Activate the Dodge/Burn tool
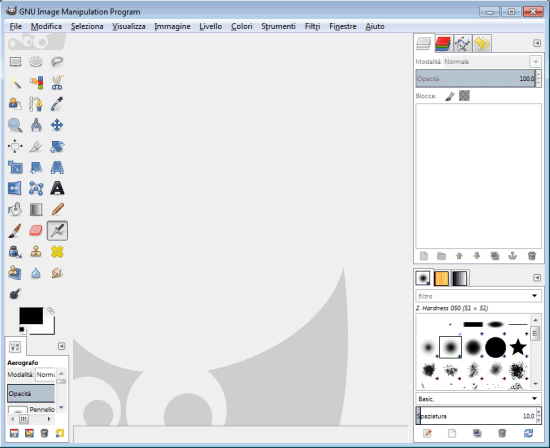Viewport: 550px width, 448px height. click(x=15, y=294)
